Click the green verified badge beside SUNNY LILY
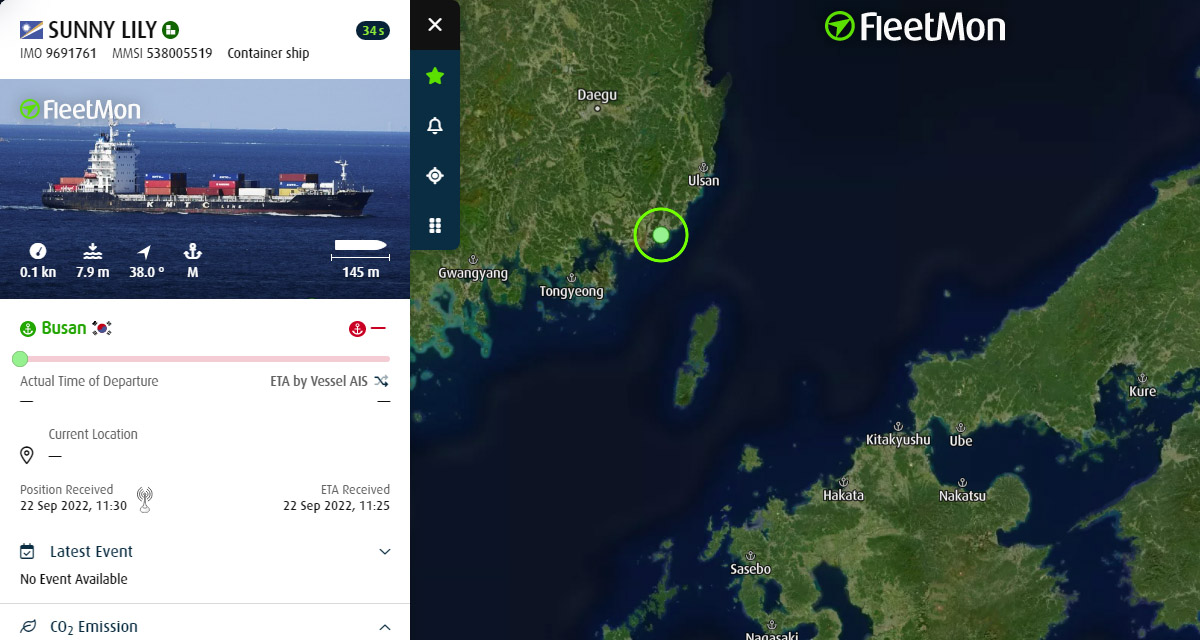 point(171,30)
